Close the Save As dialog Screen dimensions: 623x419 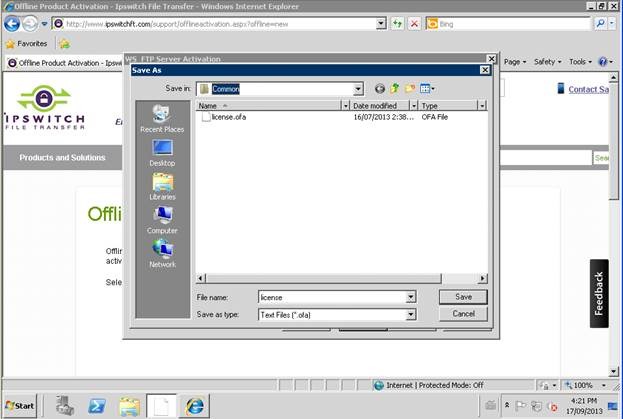(x=485, y=70)
